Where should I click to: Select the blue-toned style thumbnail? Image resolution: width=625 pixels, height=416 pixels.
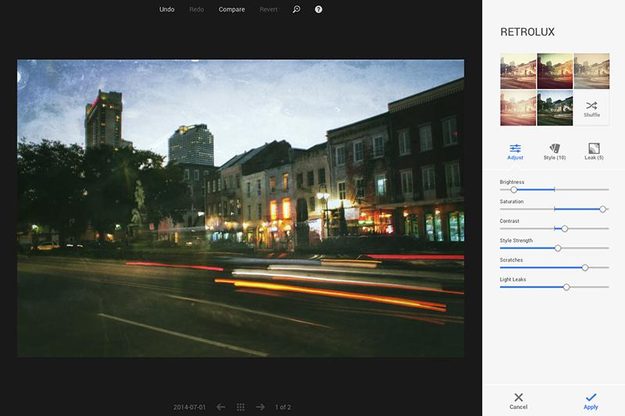coord(555,108)
